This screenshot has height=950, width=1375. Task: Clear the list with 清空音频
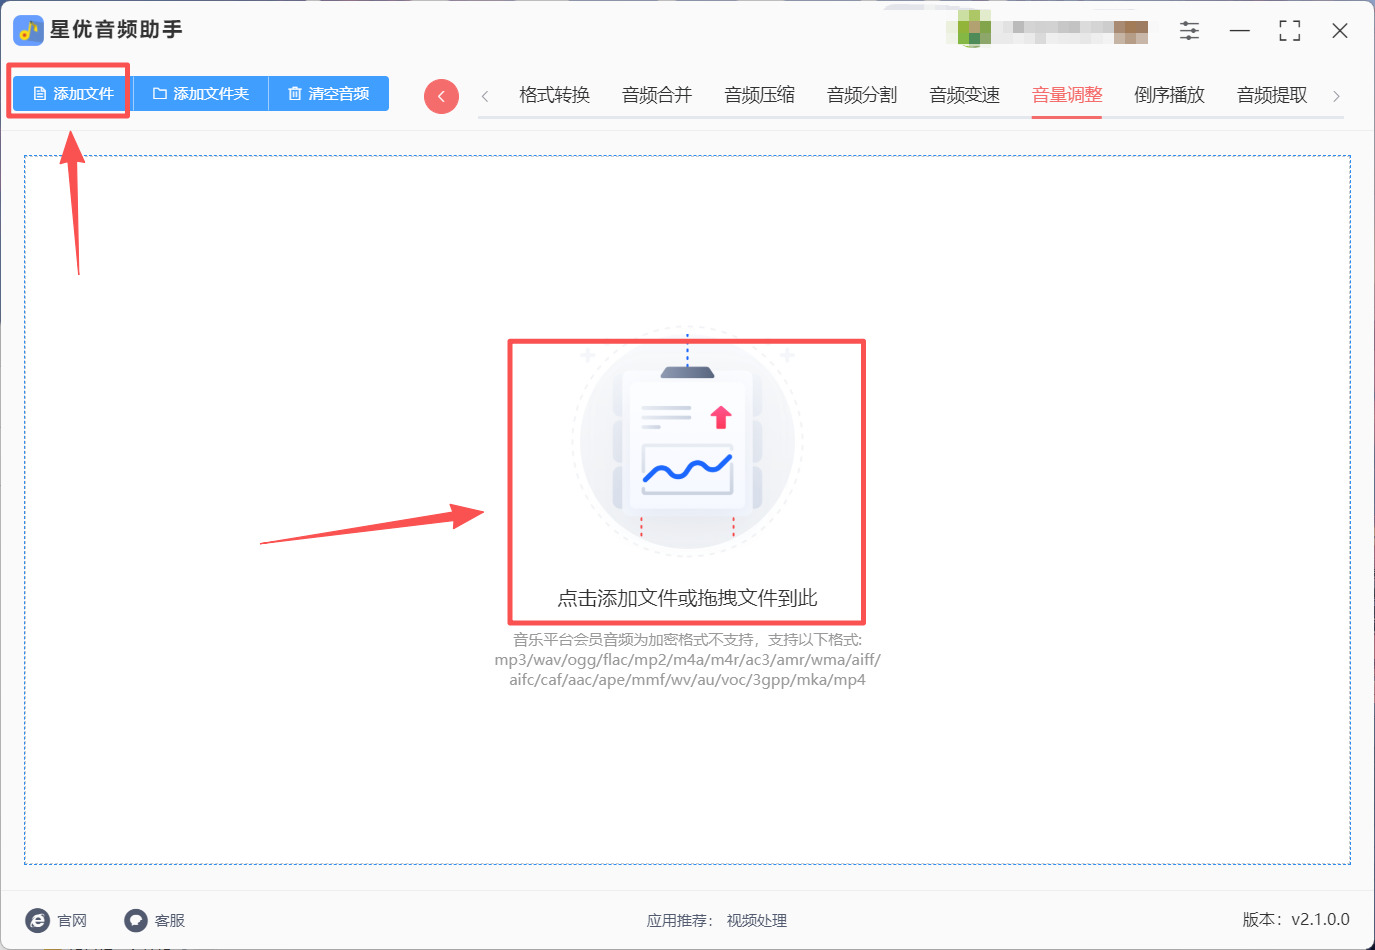(329, 94)
